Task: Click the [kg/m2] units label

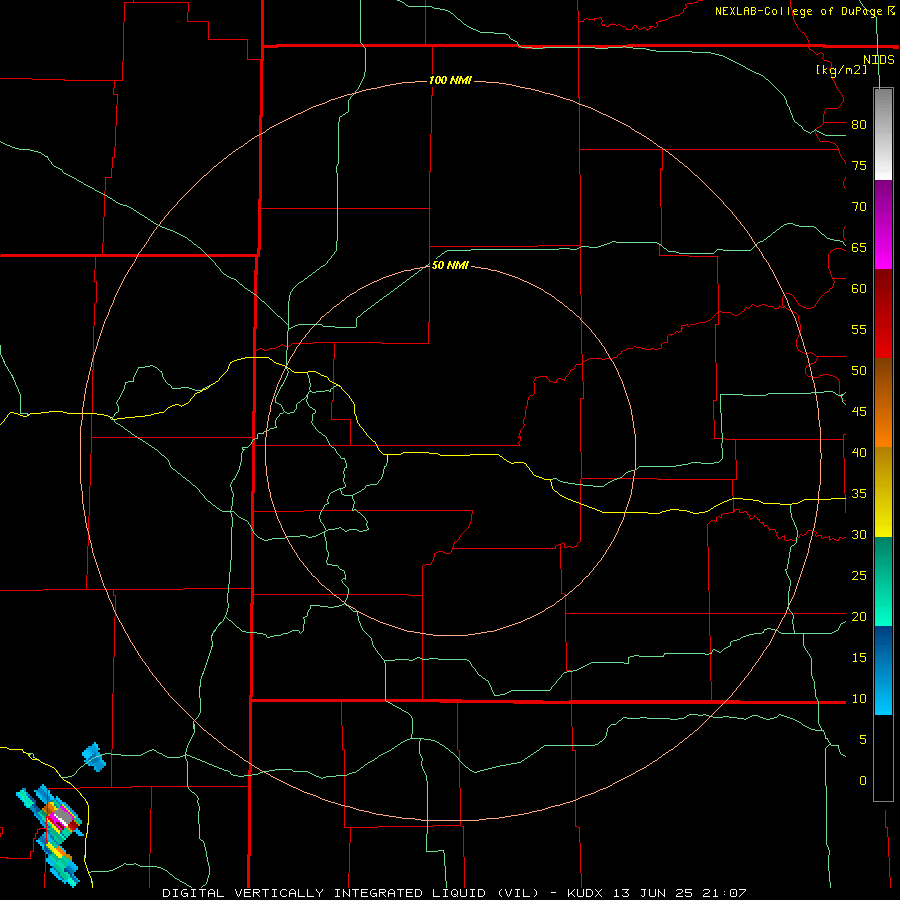Action: pyautogui.click(x=841, y=70)
